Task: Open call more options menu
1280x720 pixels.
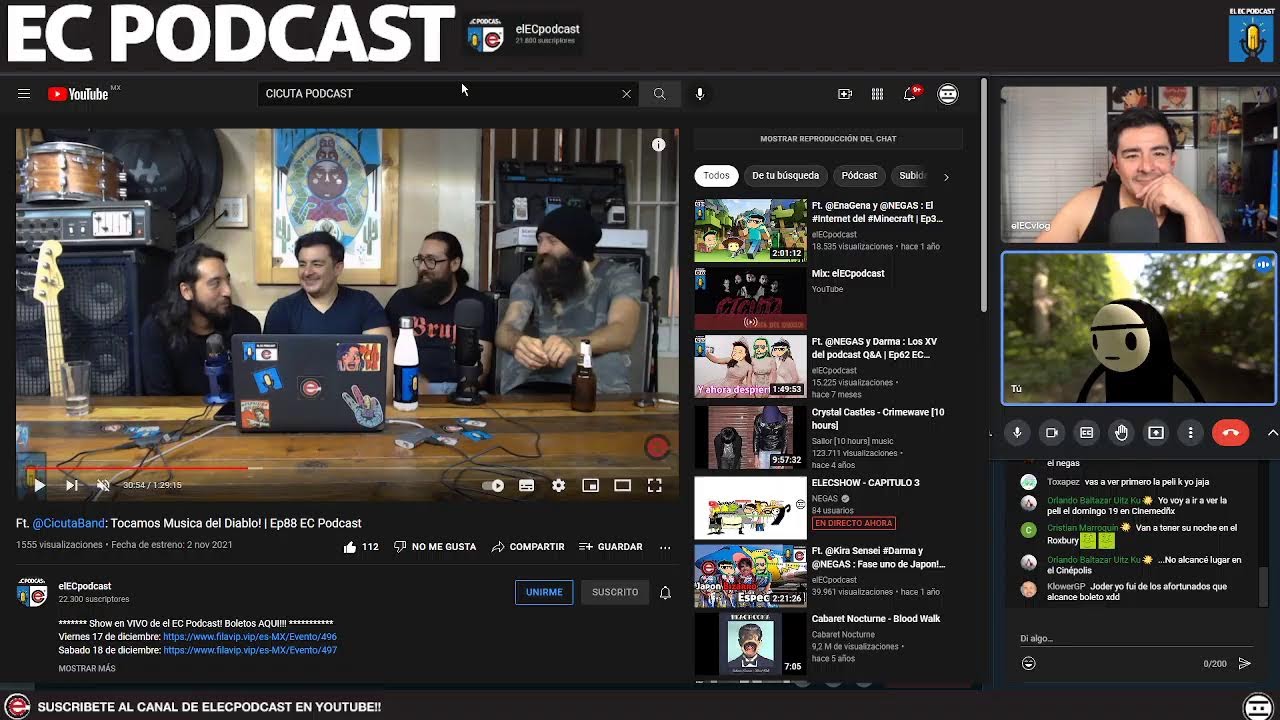Action: [x=1190, y=432]
